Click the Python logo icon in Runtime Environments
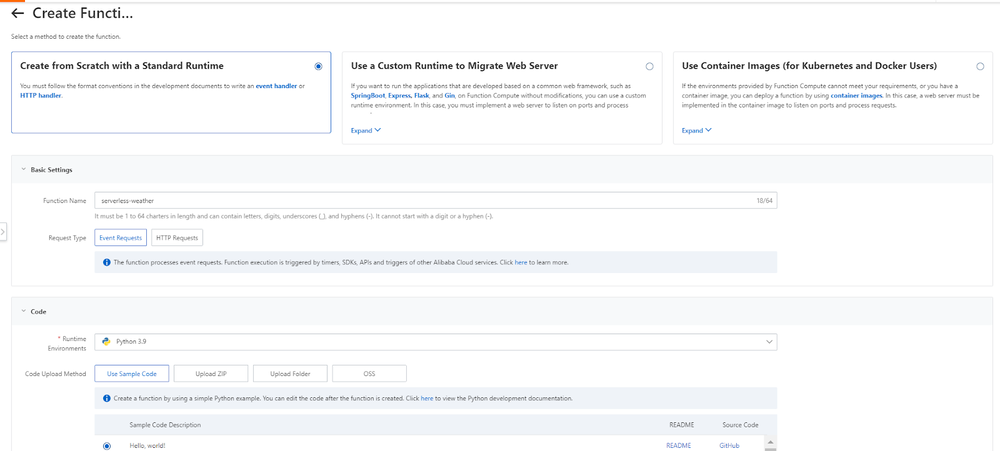 pos(105,341)
